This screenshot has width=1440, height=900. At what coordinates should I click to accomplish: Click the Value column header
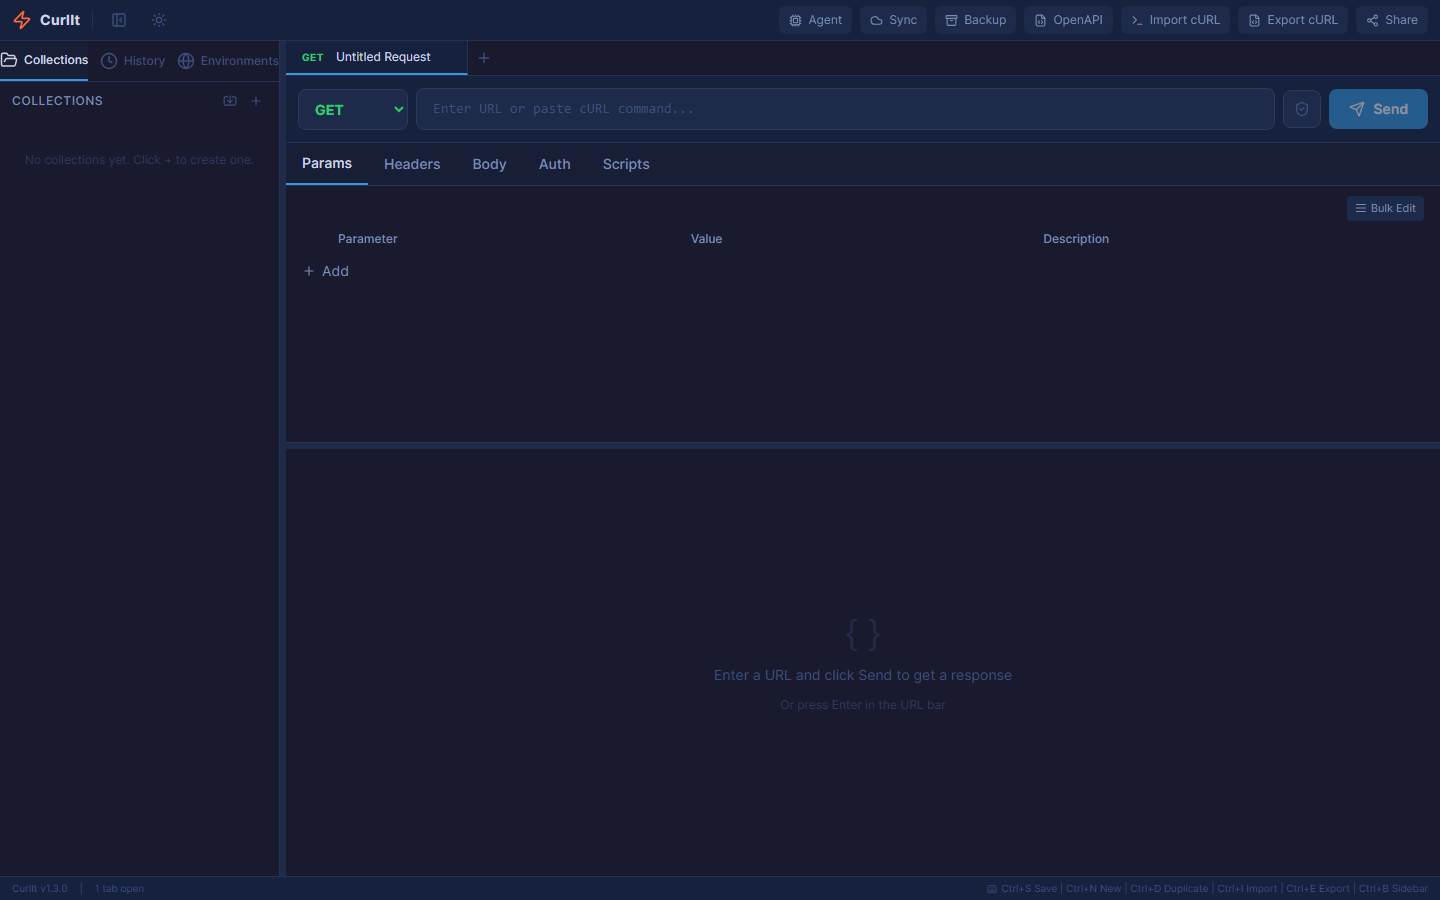tap(706, 239)
